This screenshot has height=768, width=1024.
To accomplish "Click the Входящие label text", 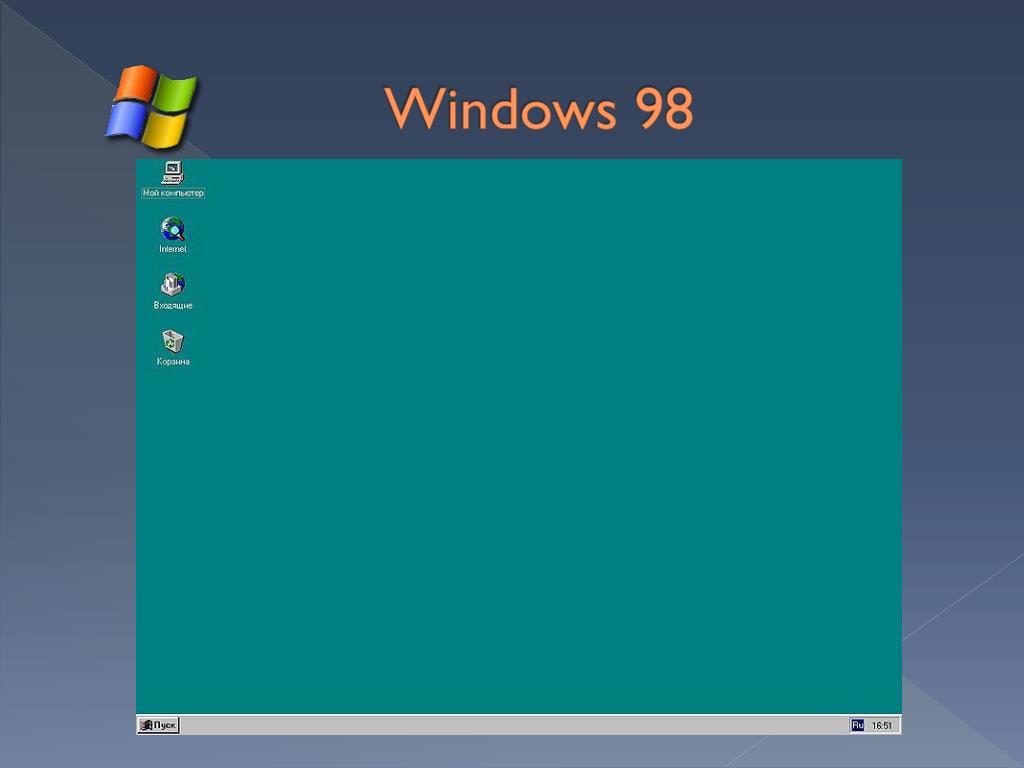I will (x=173, y=305).
